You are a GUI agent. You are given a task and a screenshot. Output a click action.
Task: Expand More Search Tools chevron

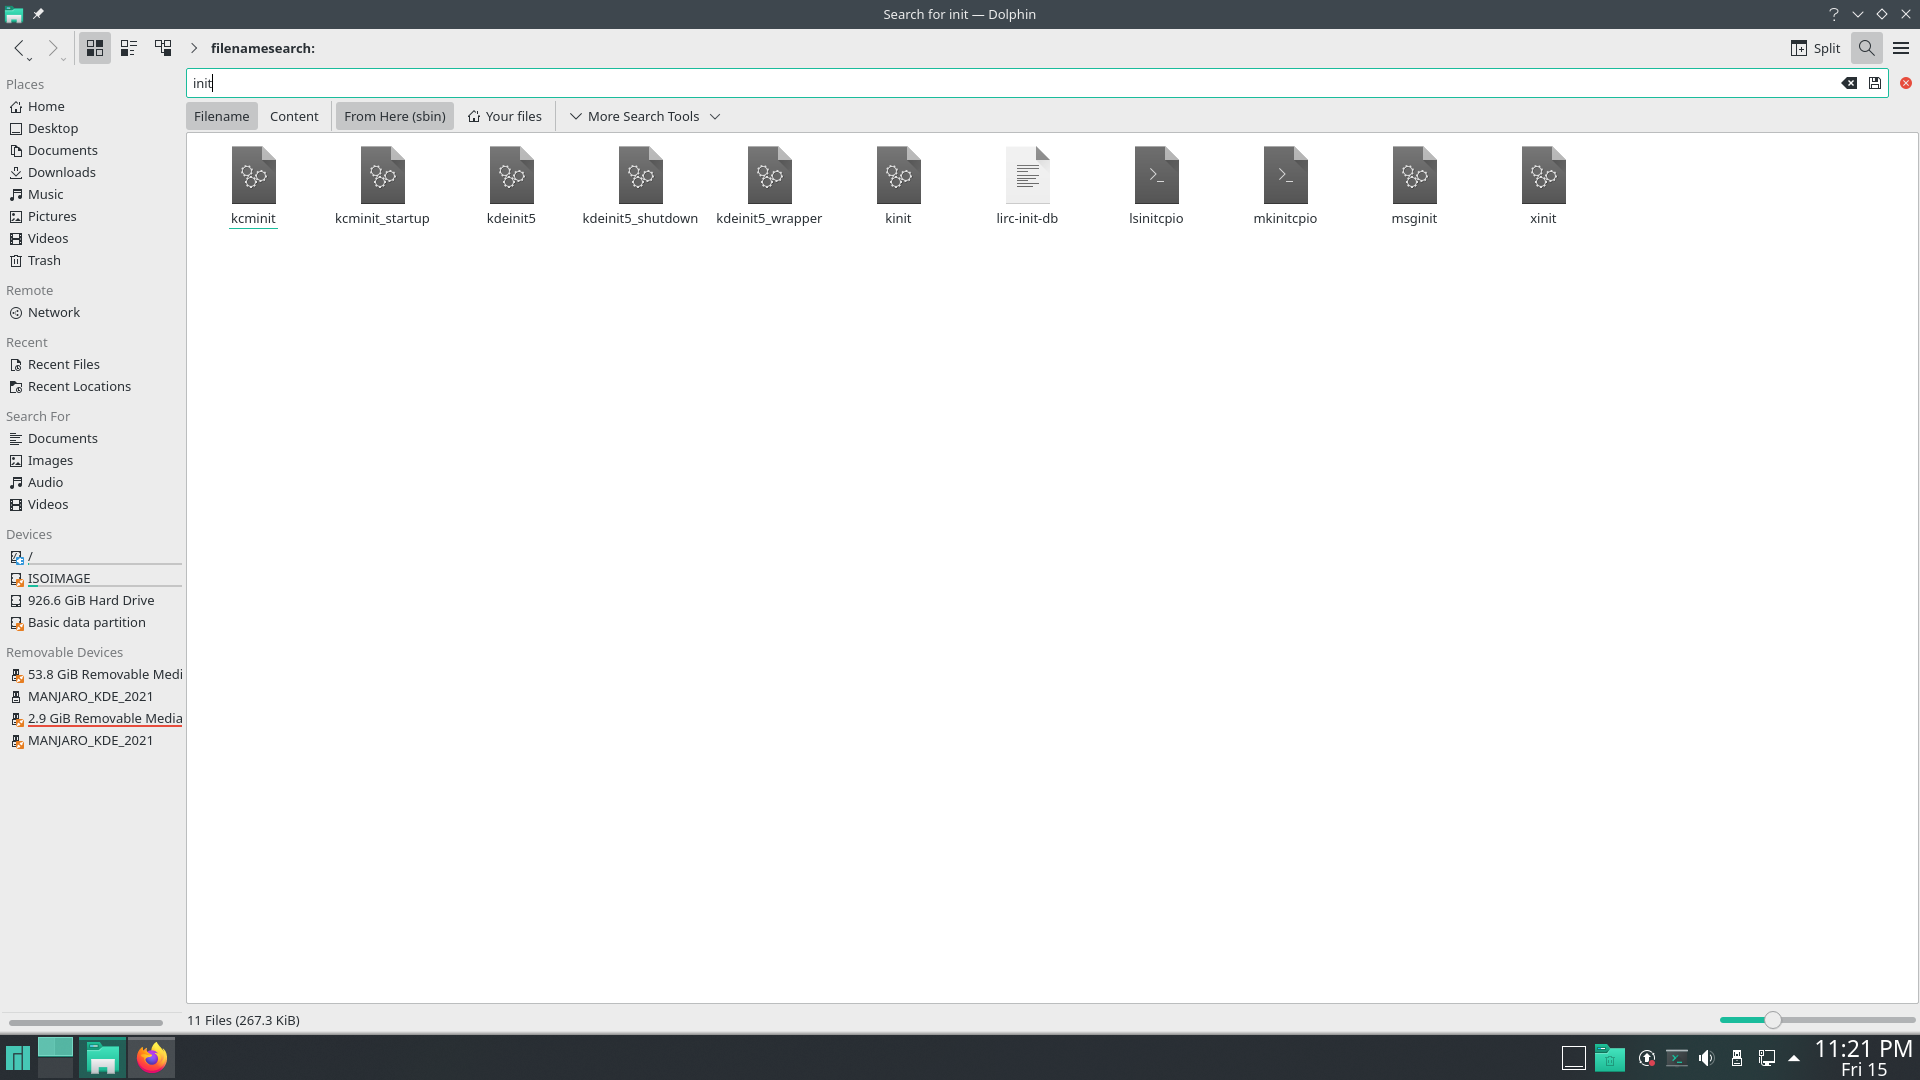tap(576, 116)
